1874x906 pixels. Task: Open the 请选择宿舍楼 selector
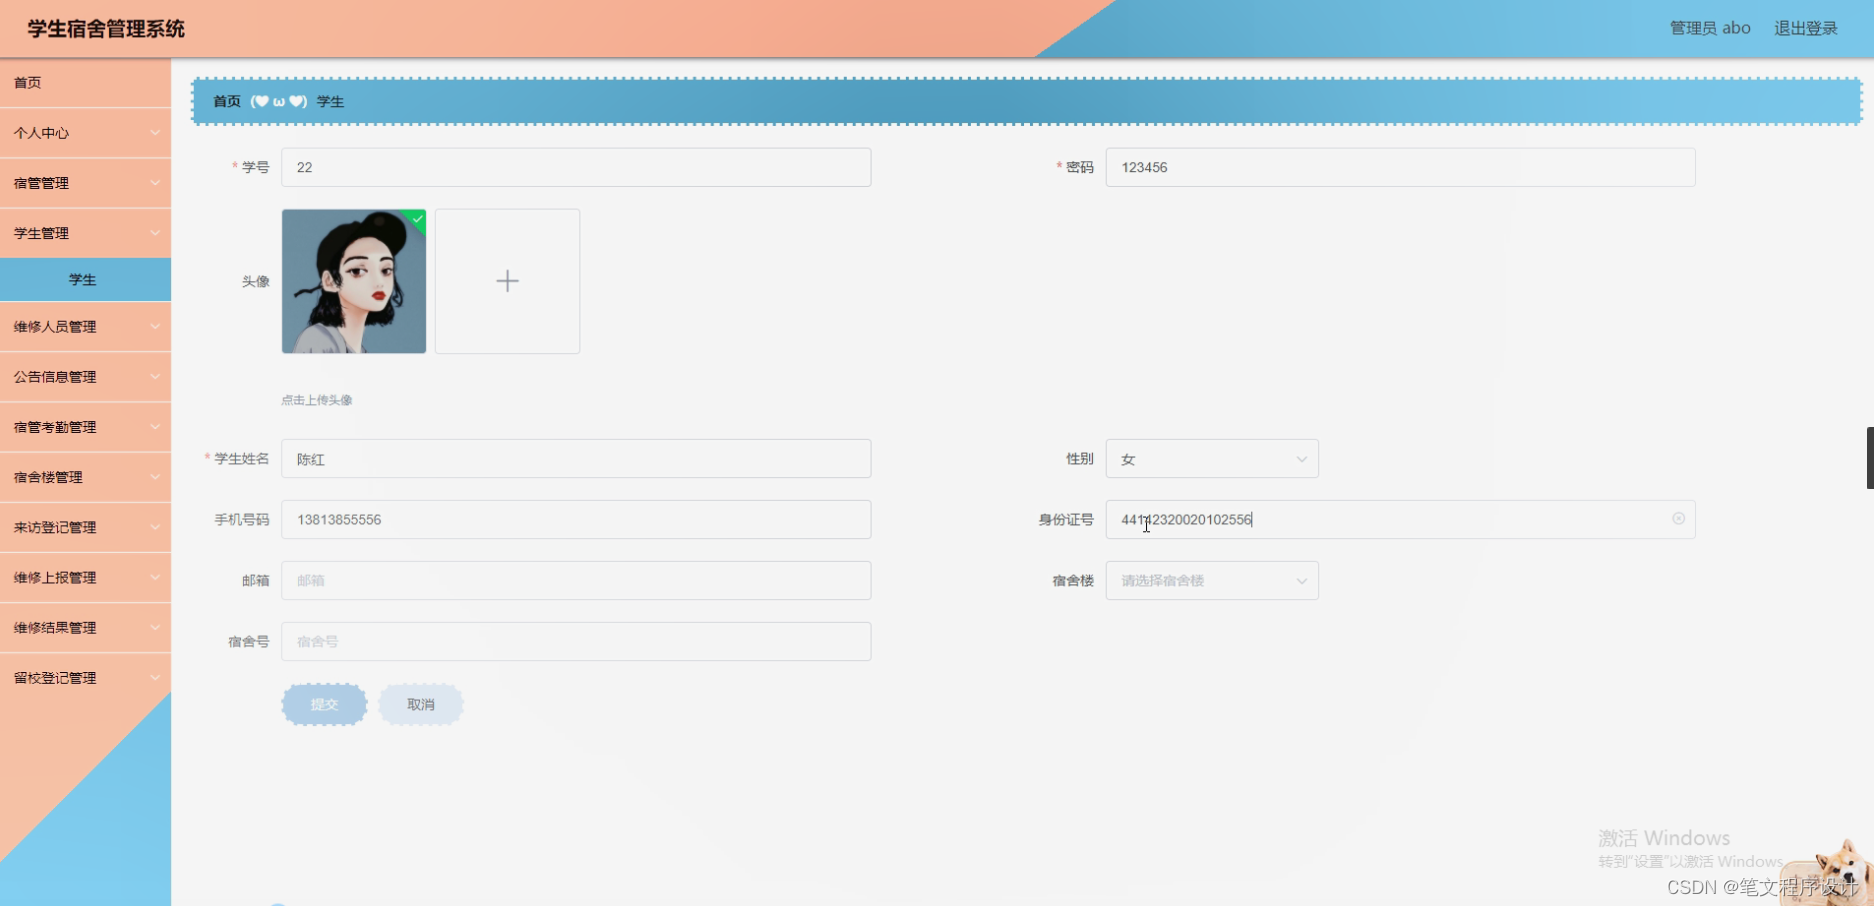coord(1211,580)
